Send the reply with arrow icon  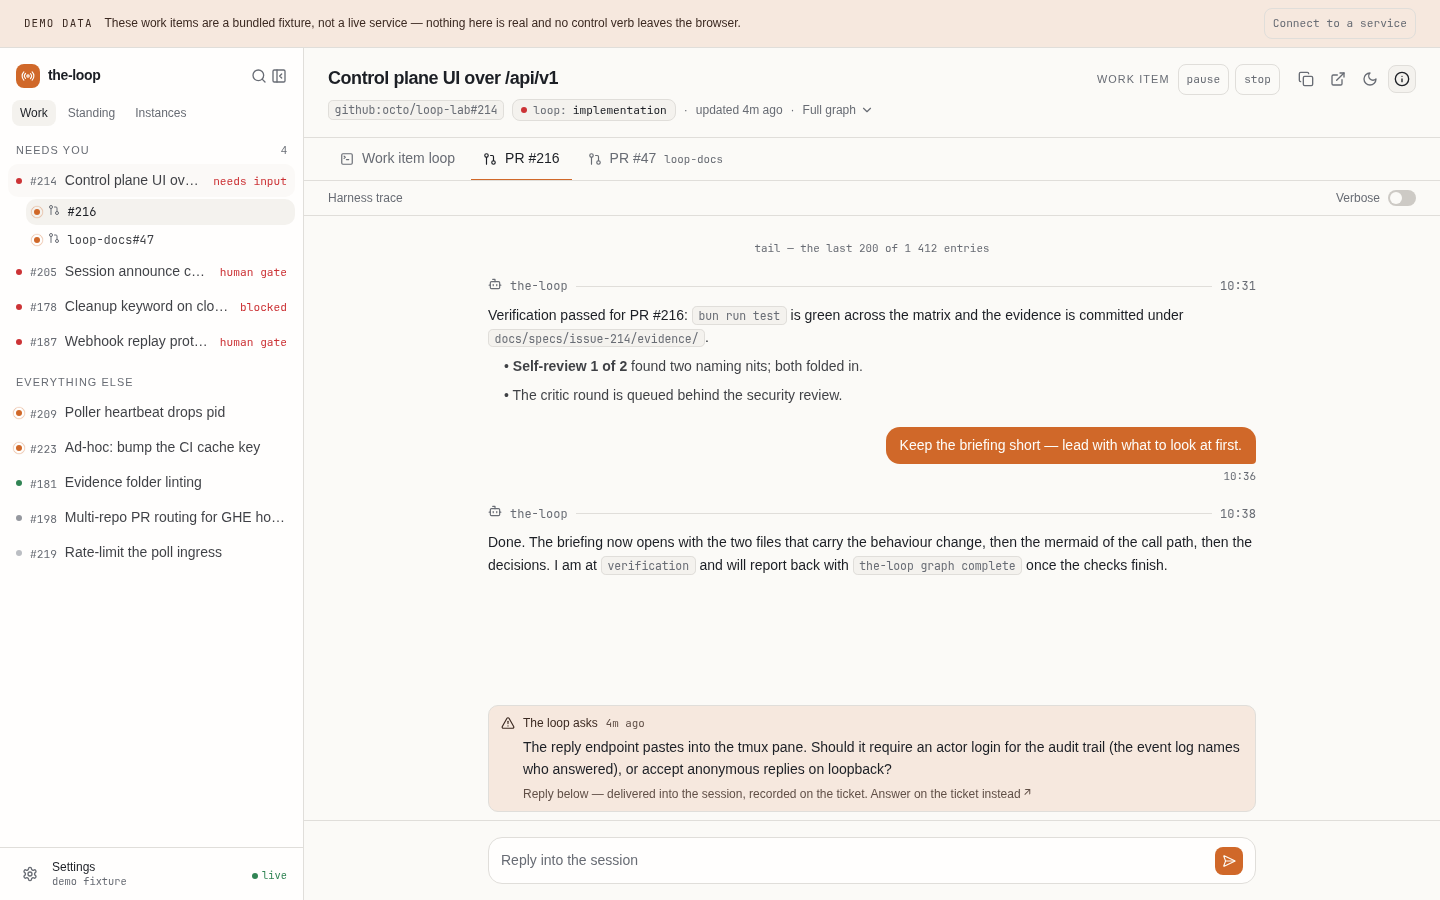1229,861
